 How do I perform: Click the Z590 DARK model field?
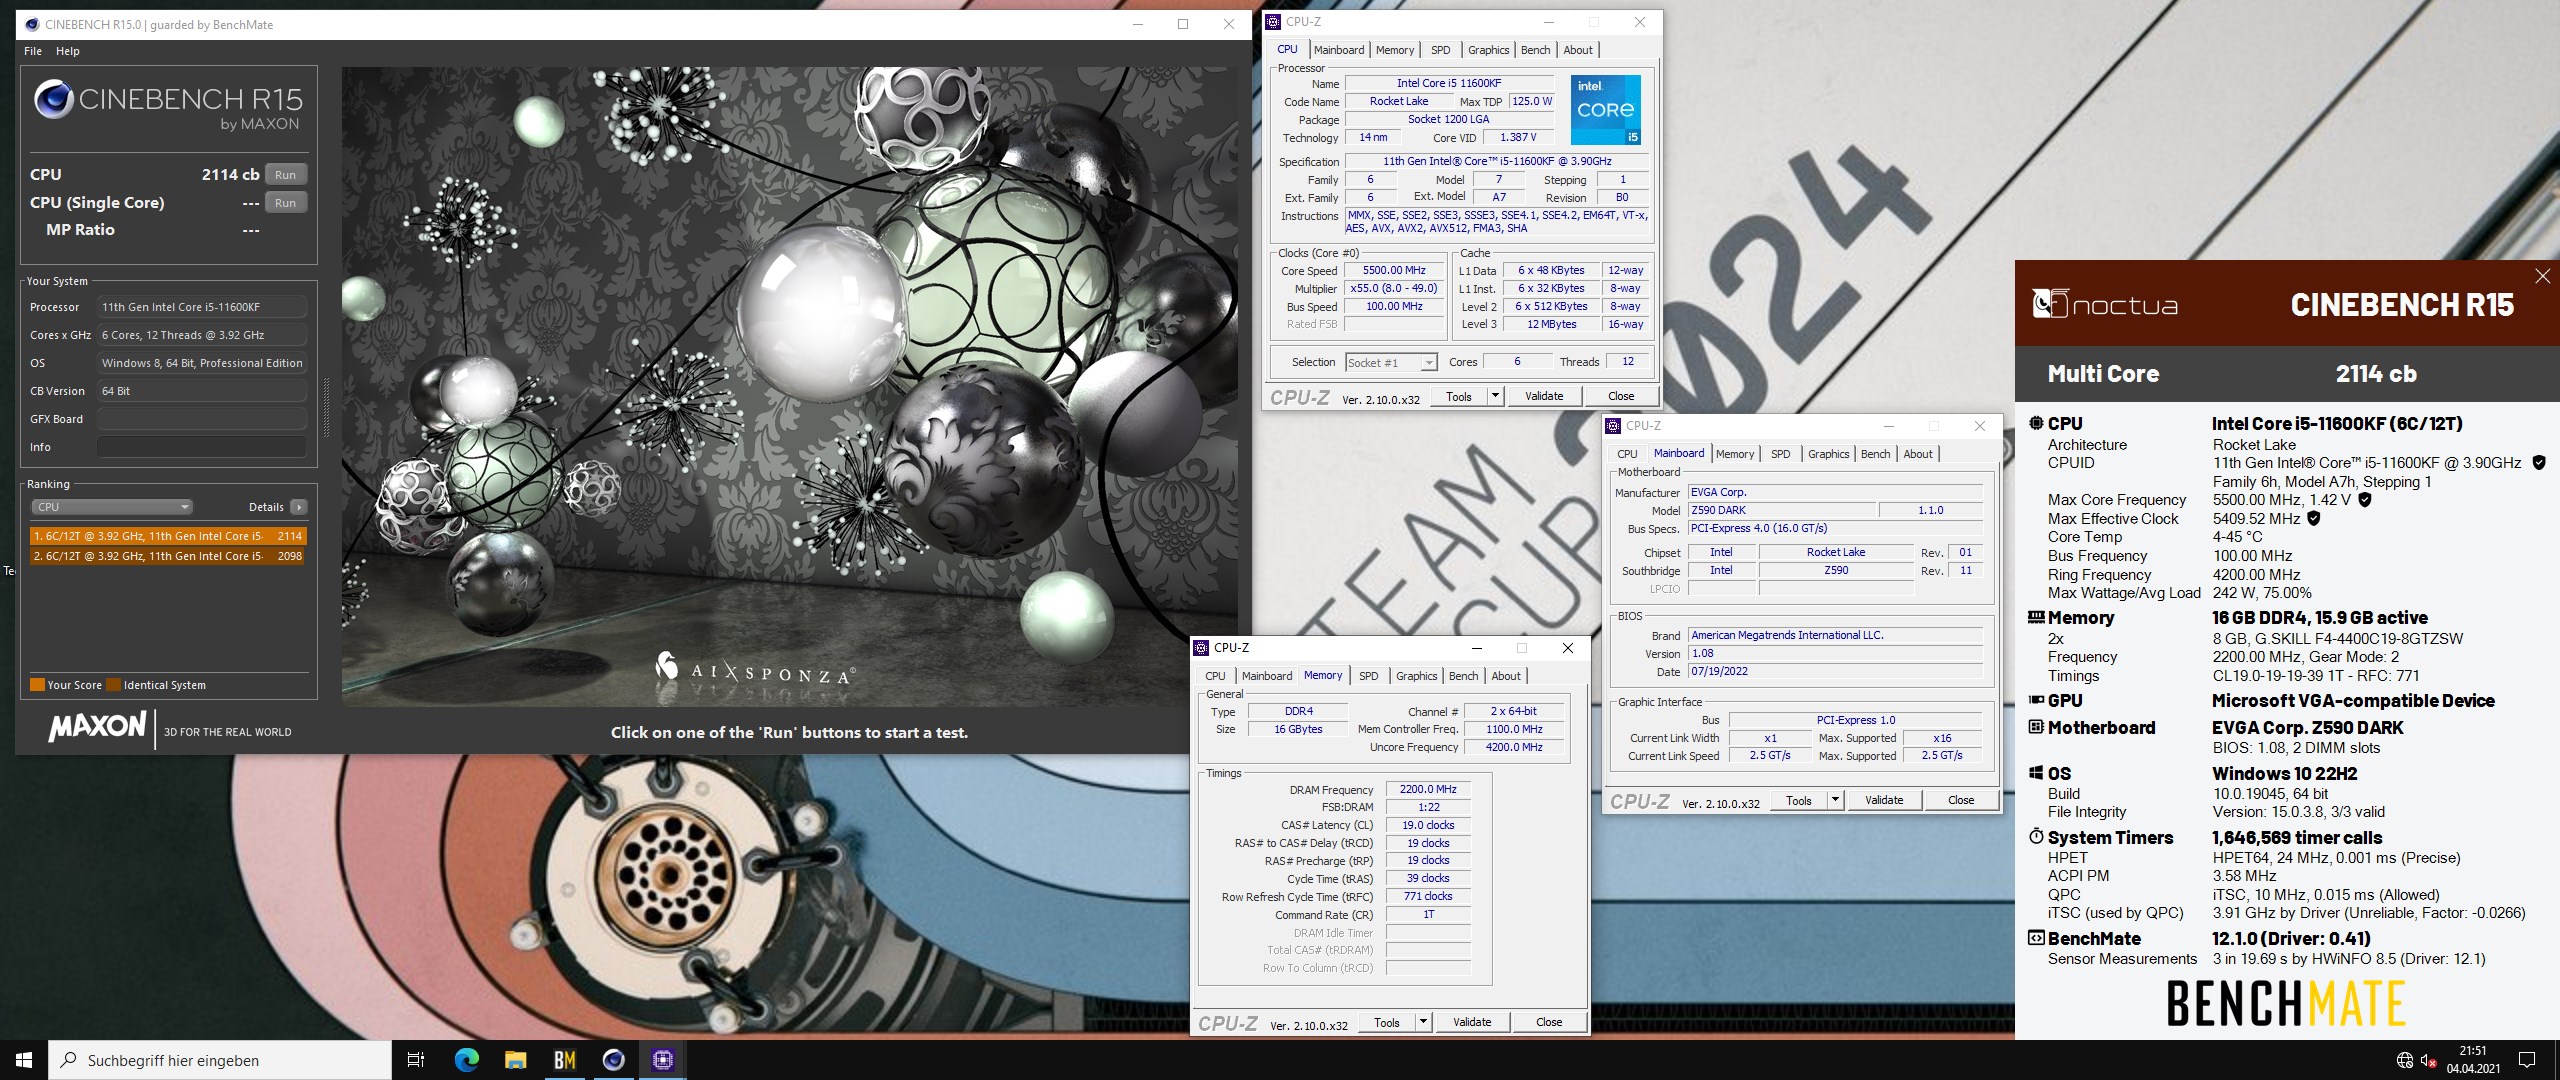pyautogui.click(x=1781, y=511)
